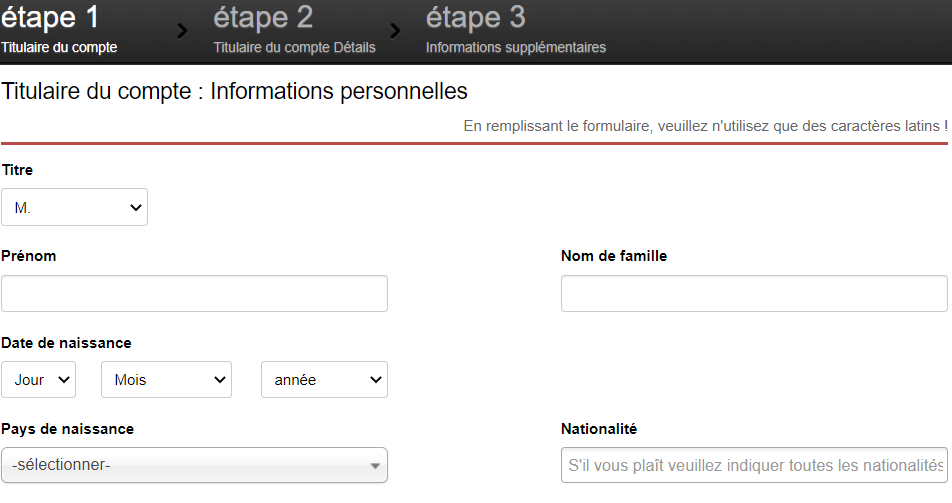952x503 pixels.
Task: Click the Nom de famille label
Action: point(614,256)
